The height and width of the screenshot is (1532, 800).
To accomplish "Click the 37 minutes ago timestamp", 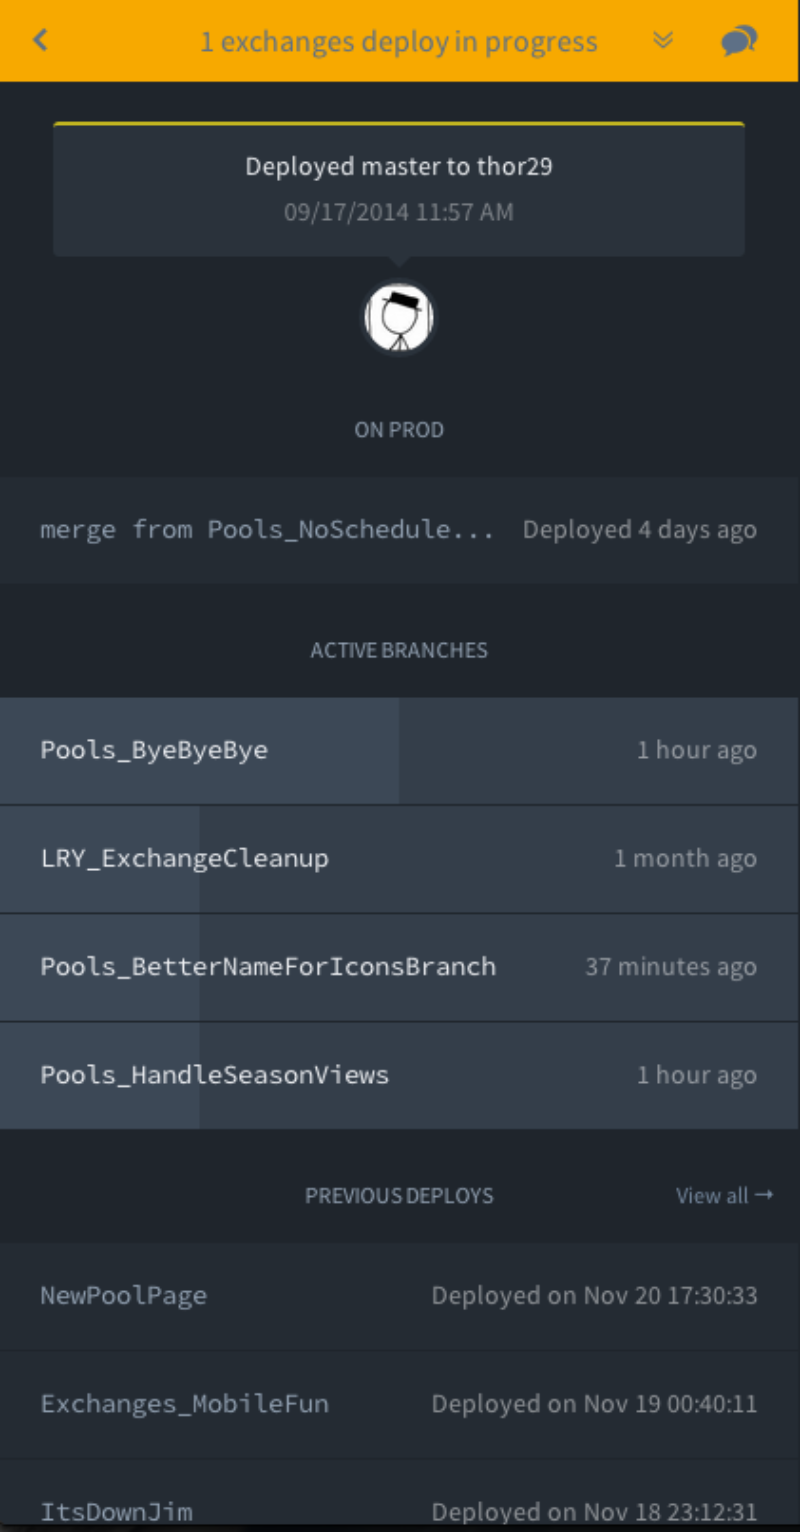I will tap(671, 967).
